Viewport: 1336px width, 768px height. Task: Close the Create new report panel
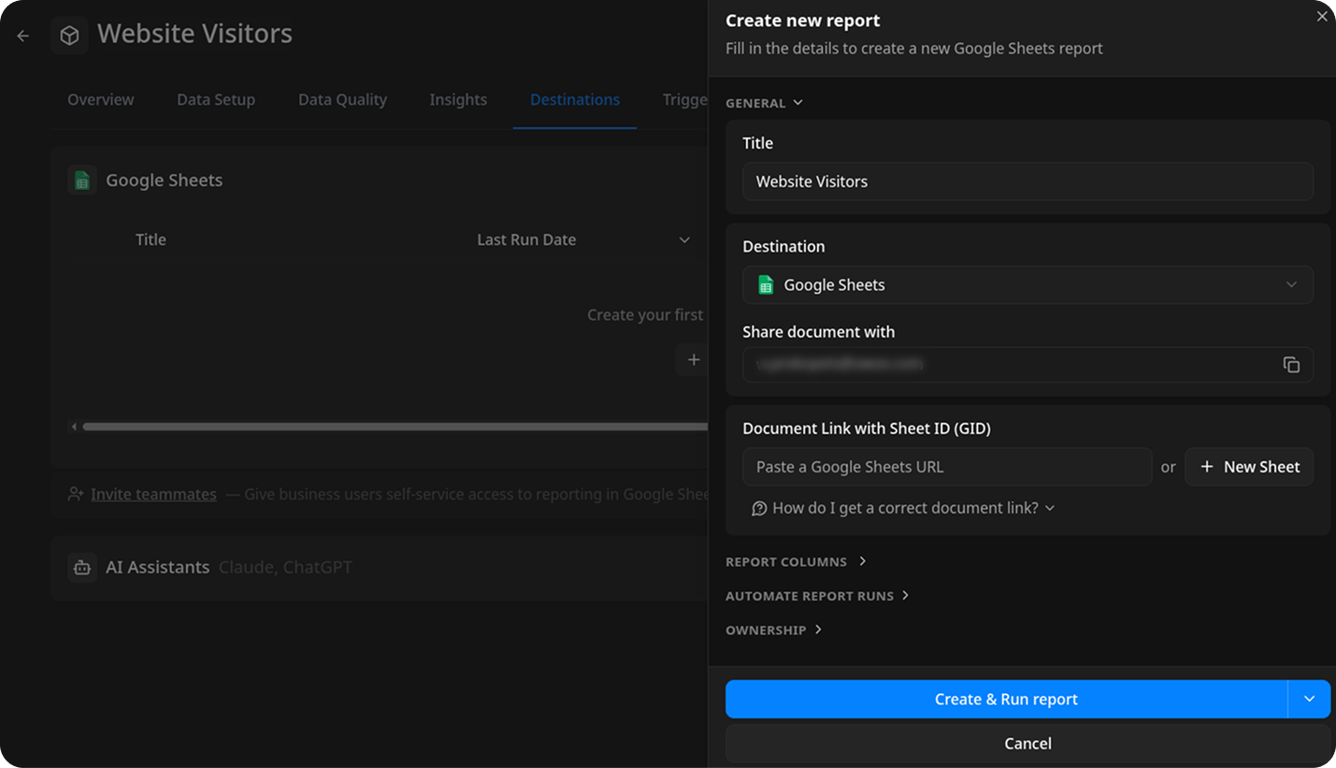point(1322,16)
